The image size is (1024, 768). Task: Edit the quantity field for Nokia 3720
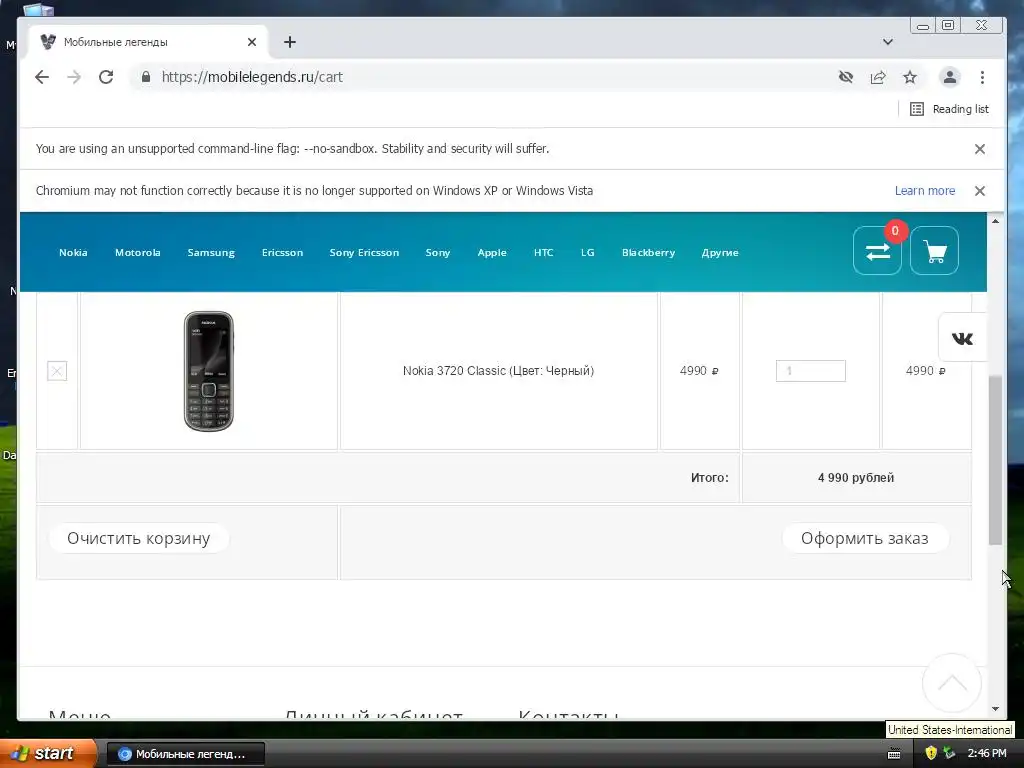coord(810,371)
